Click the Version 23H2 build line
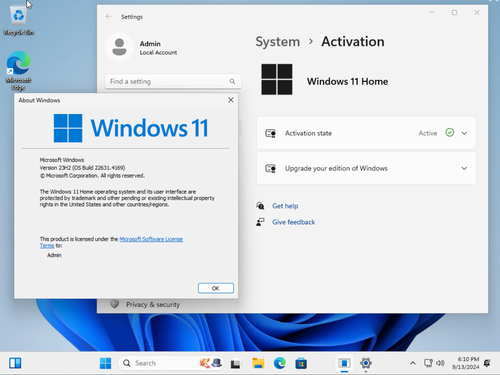500x375 pixels. tap(82, 168)
